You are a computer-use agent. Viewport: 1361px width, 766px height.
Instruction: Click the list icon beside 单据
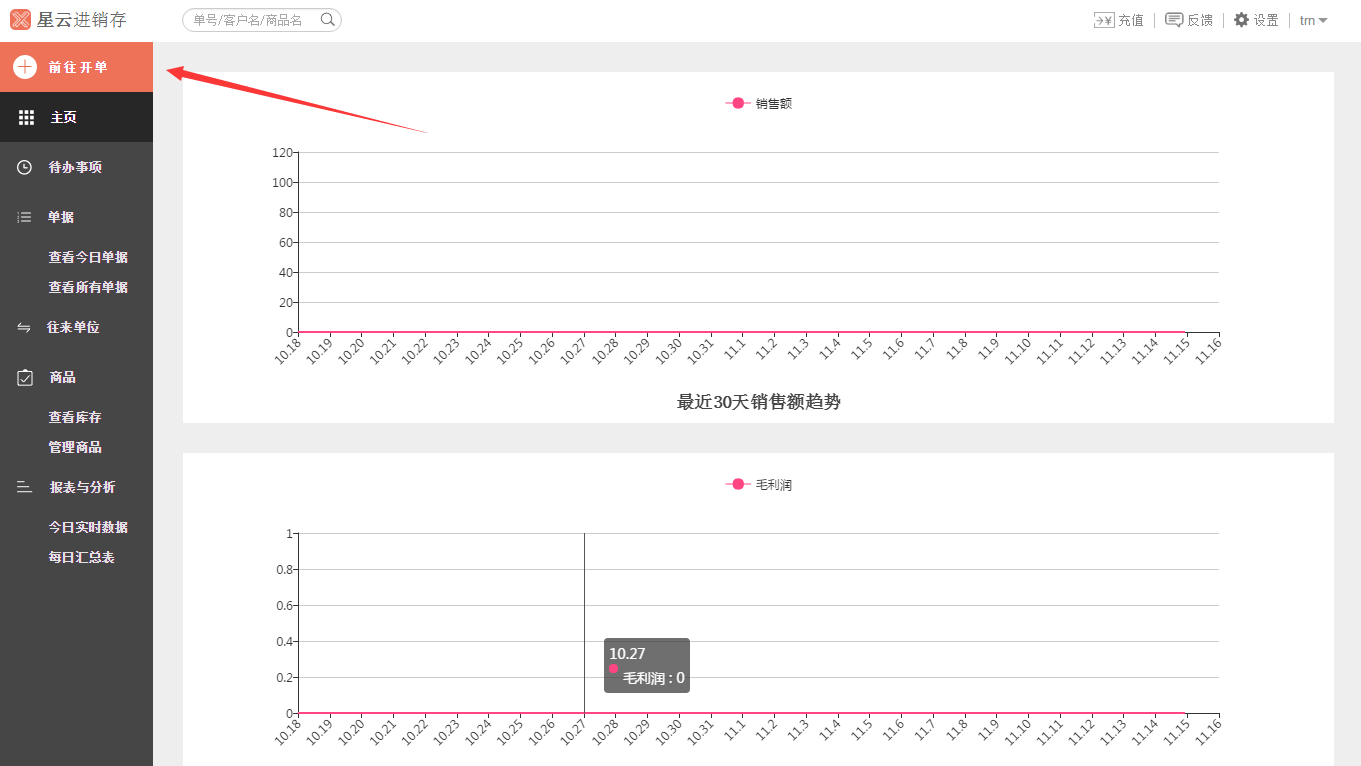click(x=25, y=218)
